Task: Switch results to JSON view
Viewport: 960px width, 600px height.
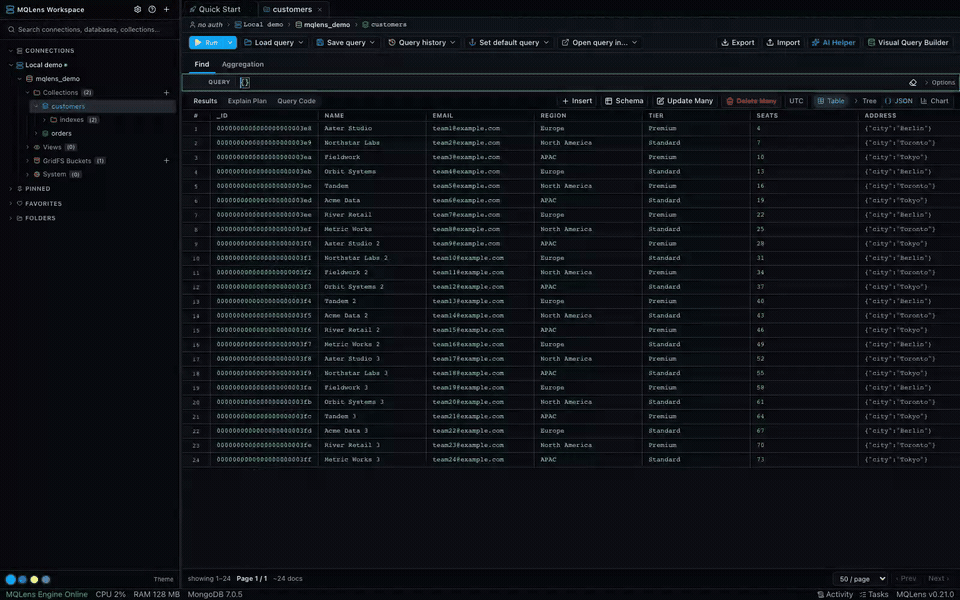Action: tap(899, 101)
